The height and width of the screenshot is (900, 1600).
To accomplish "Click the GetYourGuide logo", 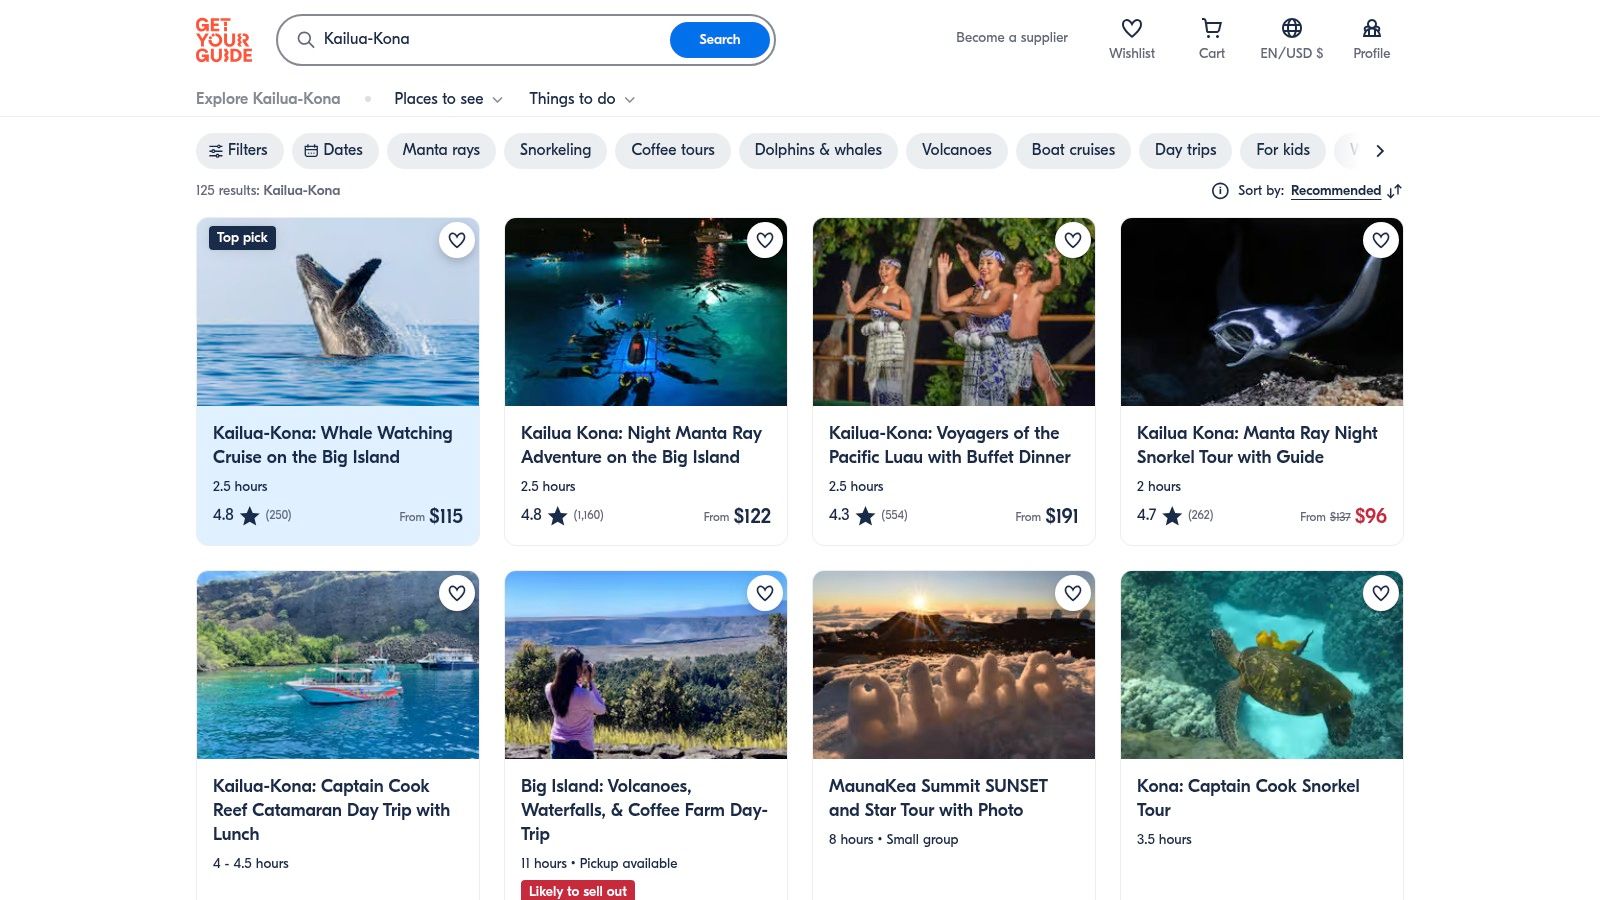I will pyautogui.click(x=224, y=40).
